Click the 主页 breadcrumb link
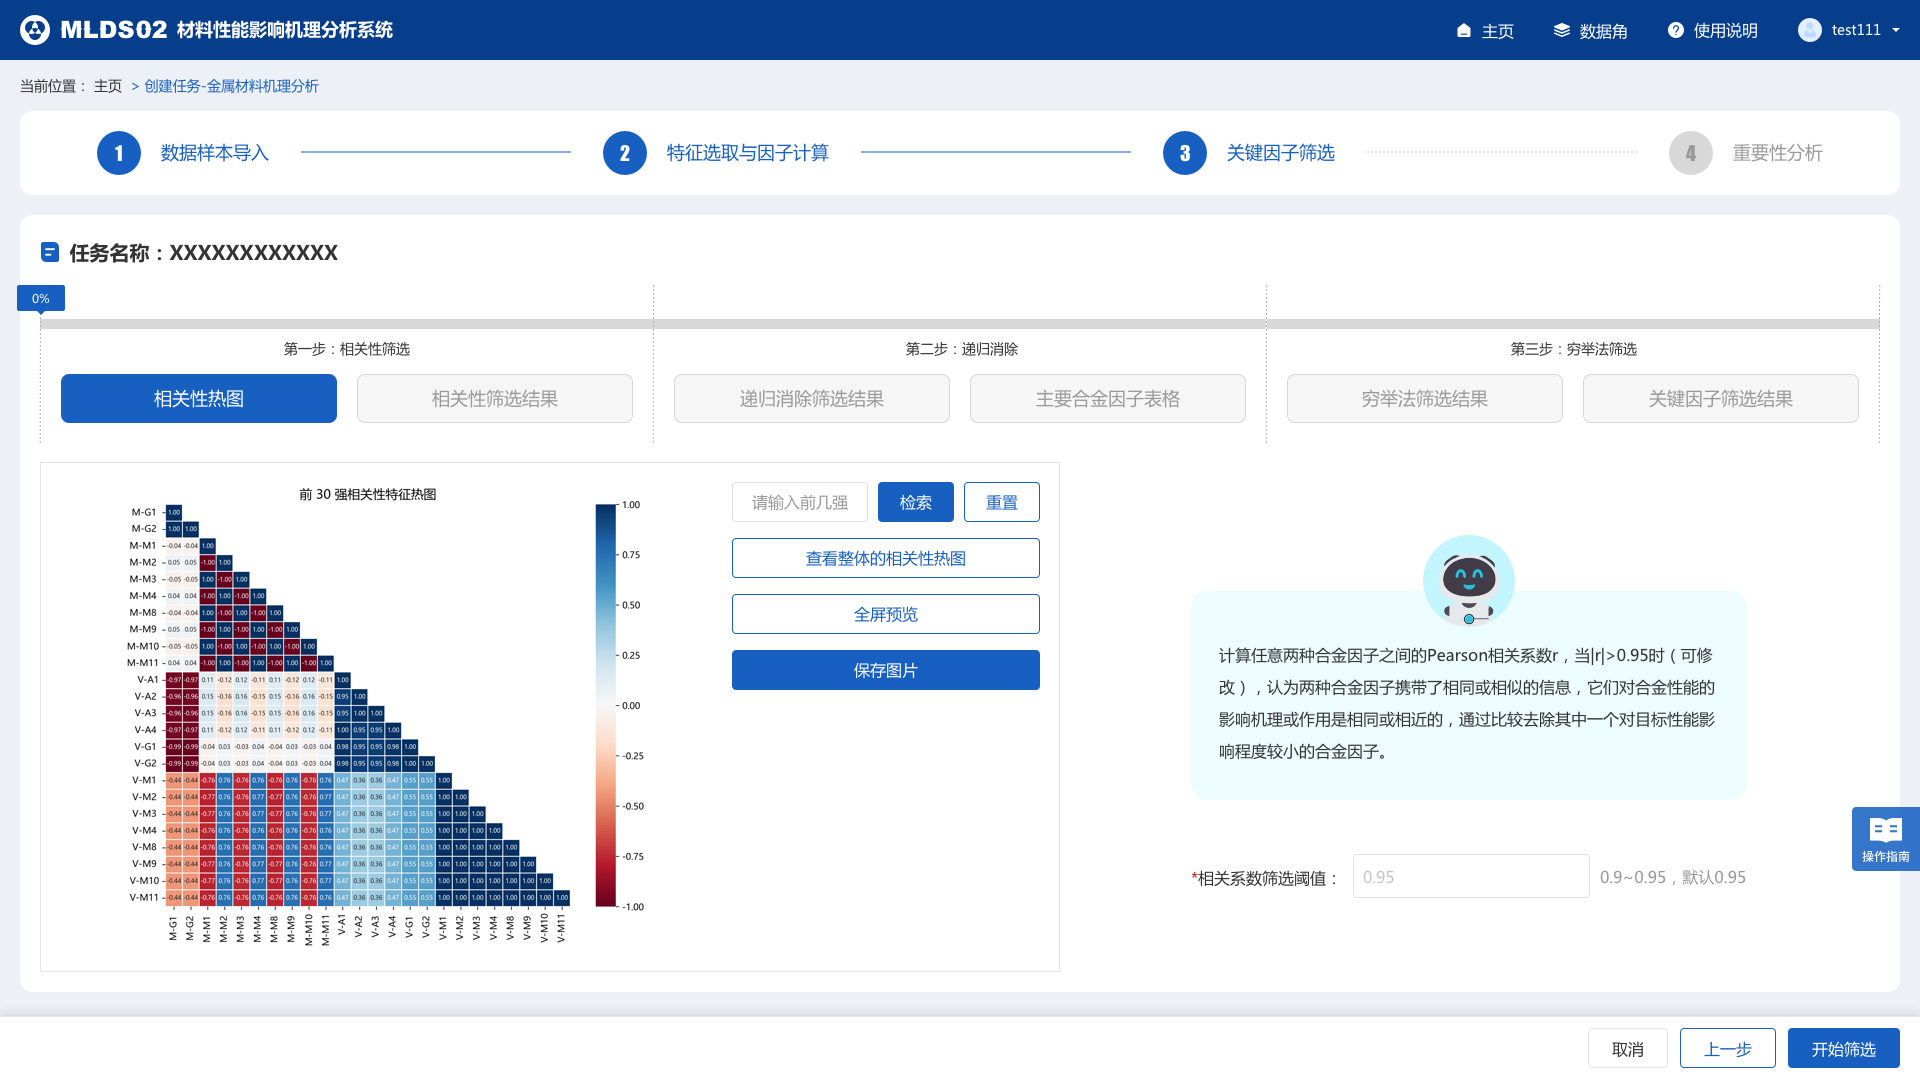1920x1080 pixels. pos(108,86)
